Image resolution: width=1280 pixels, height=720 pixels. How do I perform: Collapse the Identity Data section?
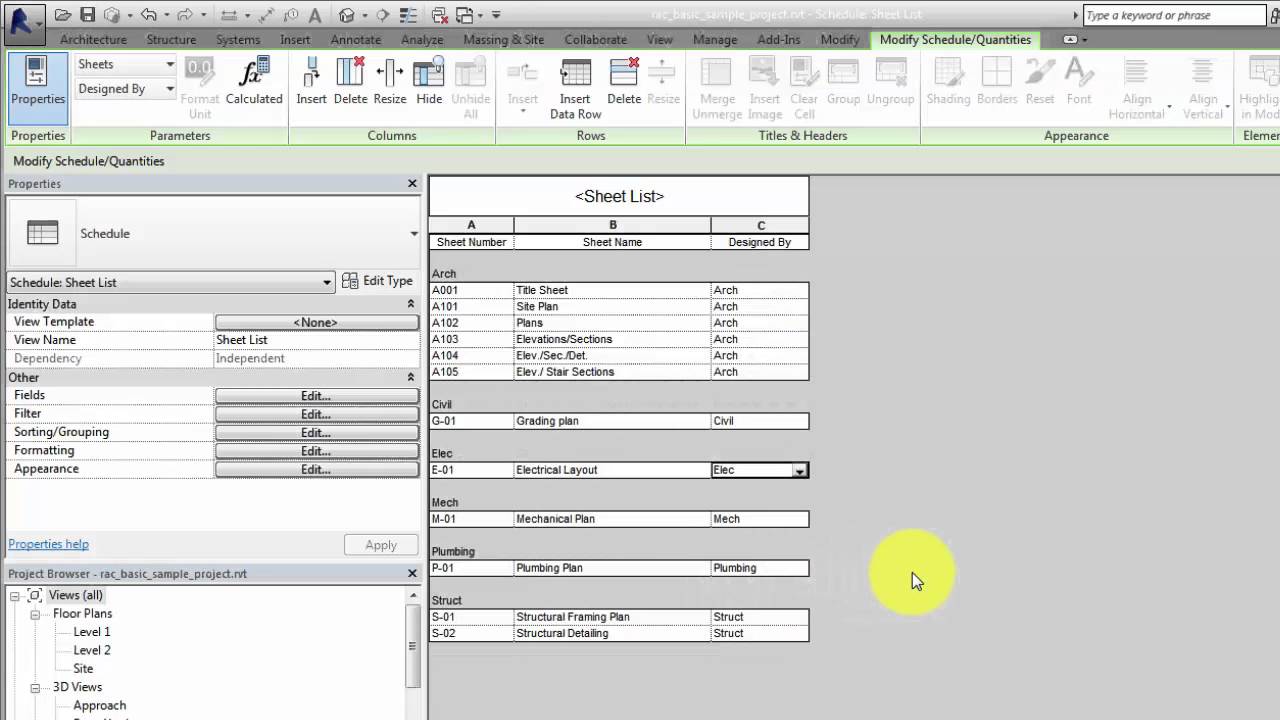410,304
